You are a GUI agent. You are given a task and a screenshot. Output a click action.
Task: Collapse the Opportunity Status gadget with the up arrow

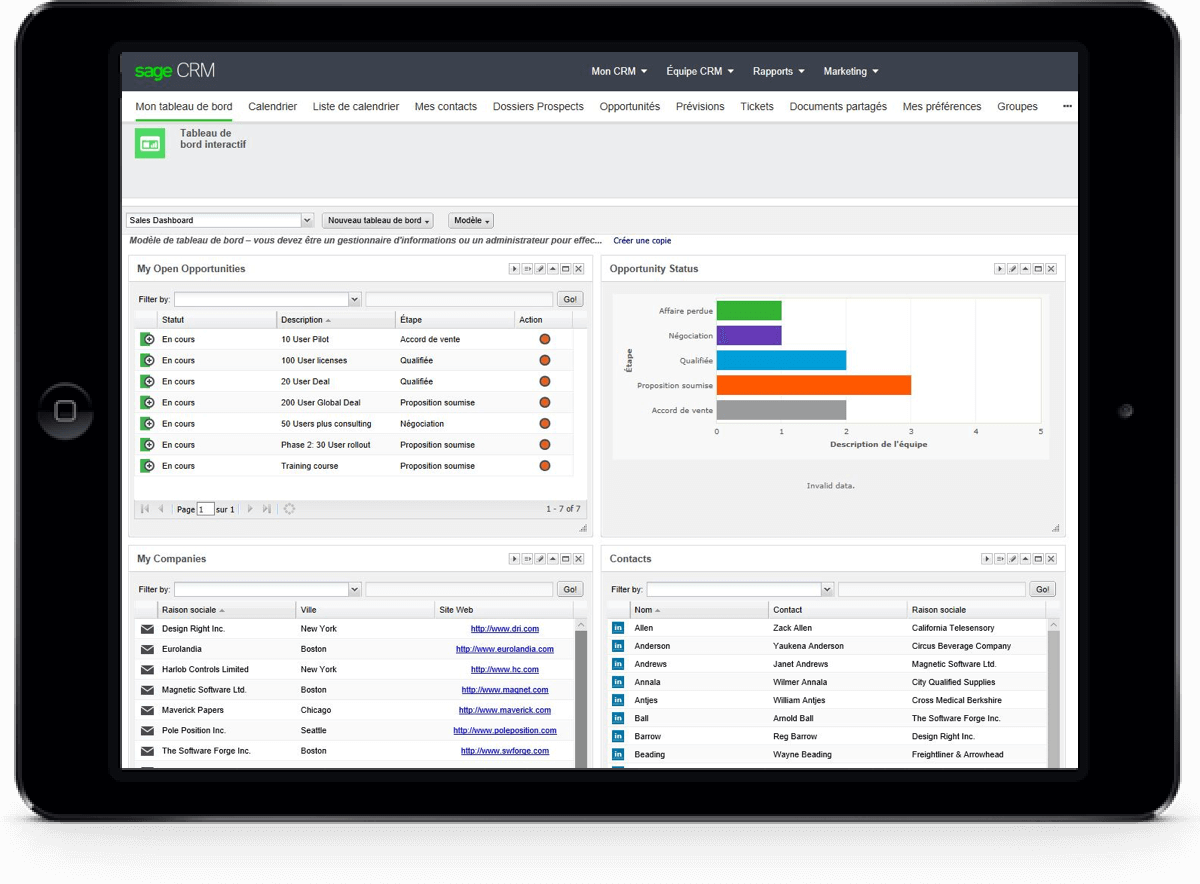click(1025, 269)
